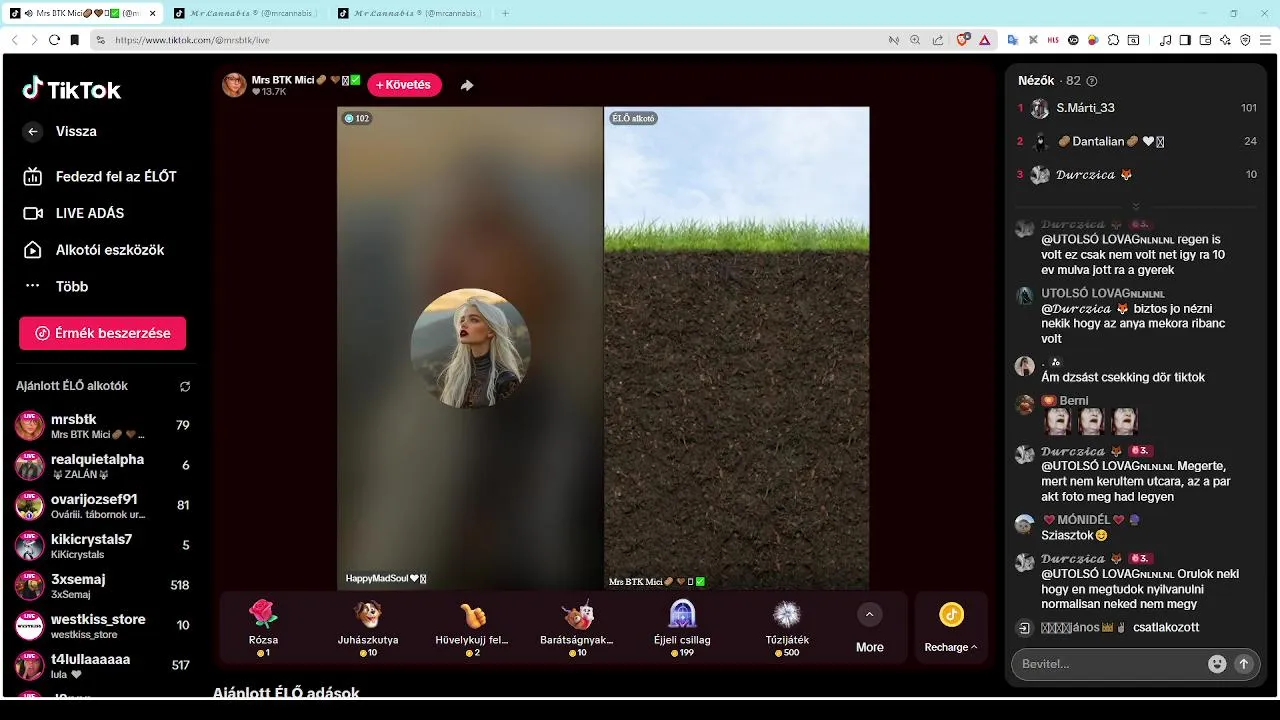Open the emoji picker in chat

pos(1217,664)
